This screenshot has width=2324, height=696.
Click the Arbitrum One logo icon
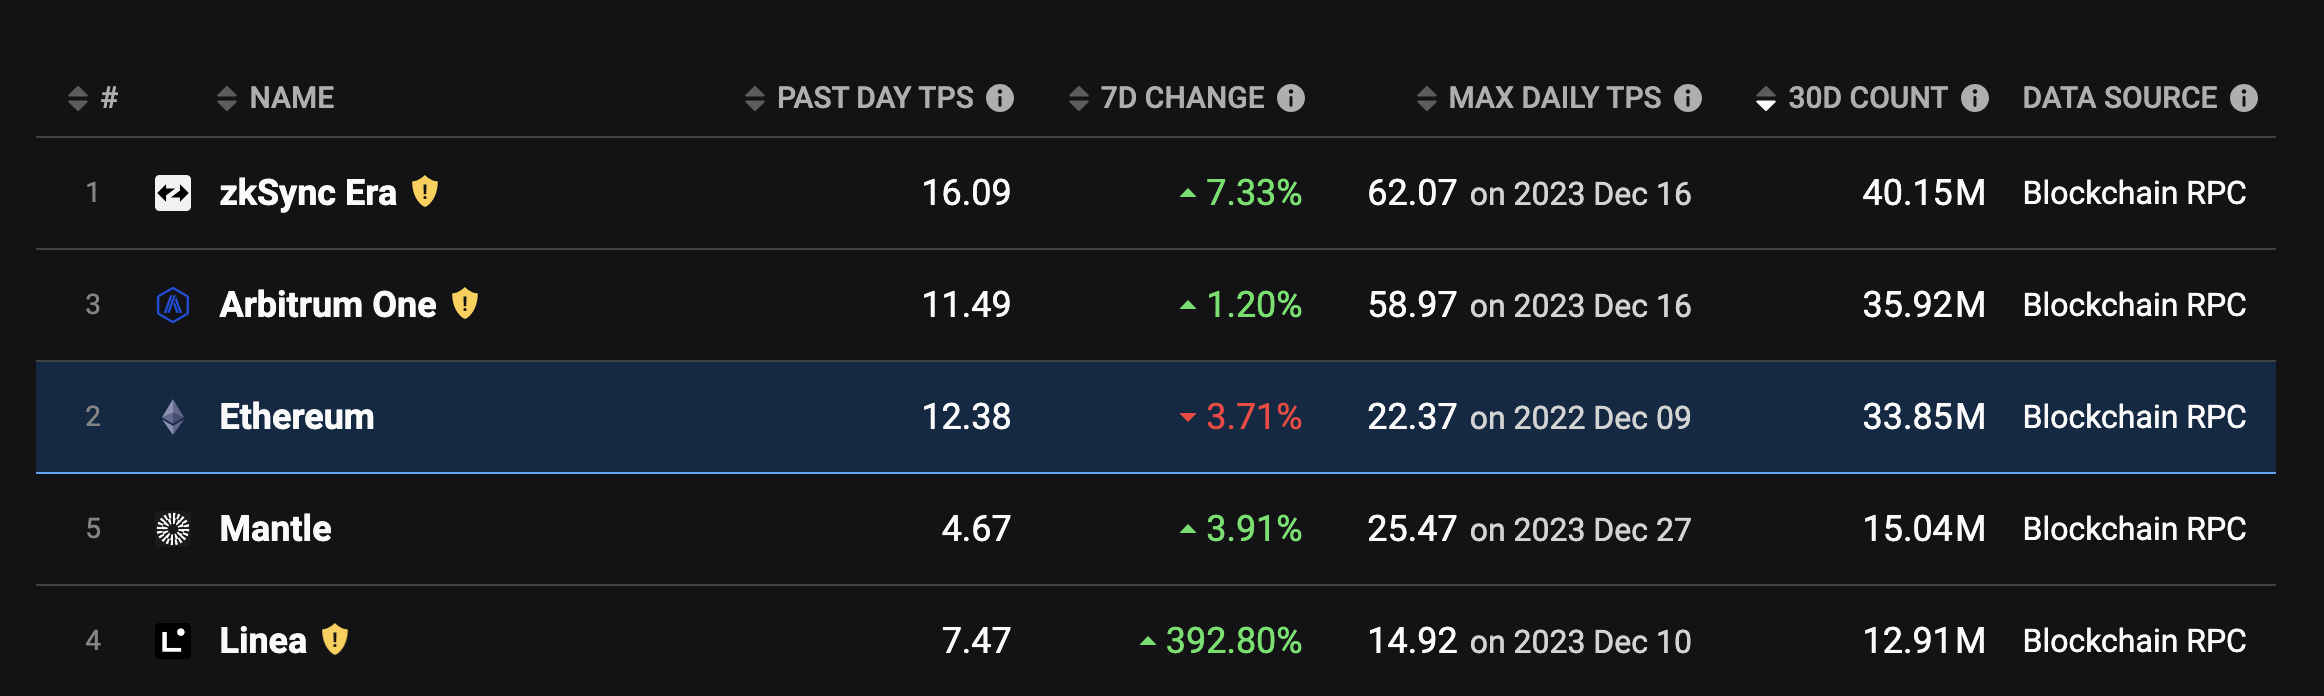(173, 305)
